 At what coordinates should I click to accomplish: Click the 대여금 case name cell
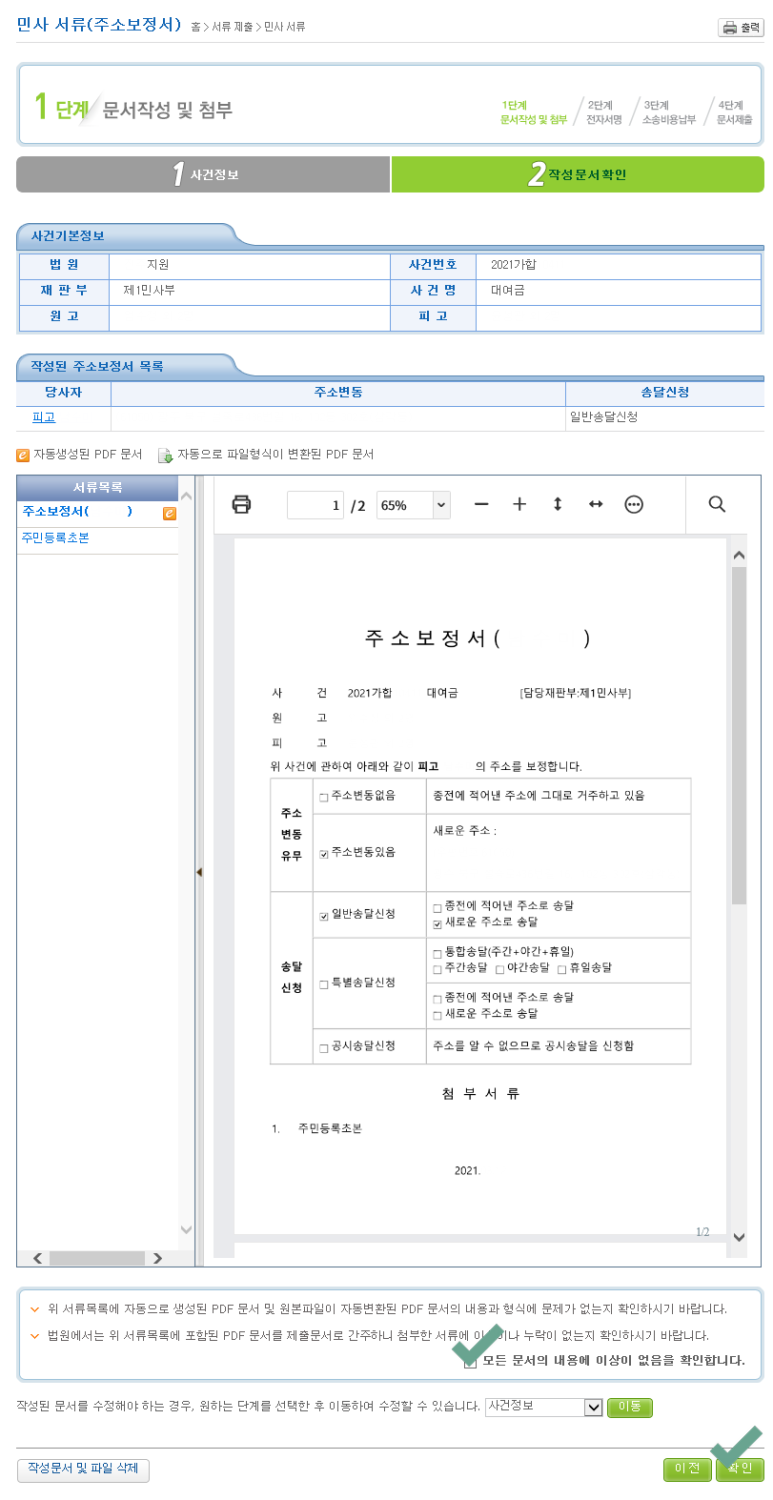point(618,291)
